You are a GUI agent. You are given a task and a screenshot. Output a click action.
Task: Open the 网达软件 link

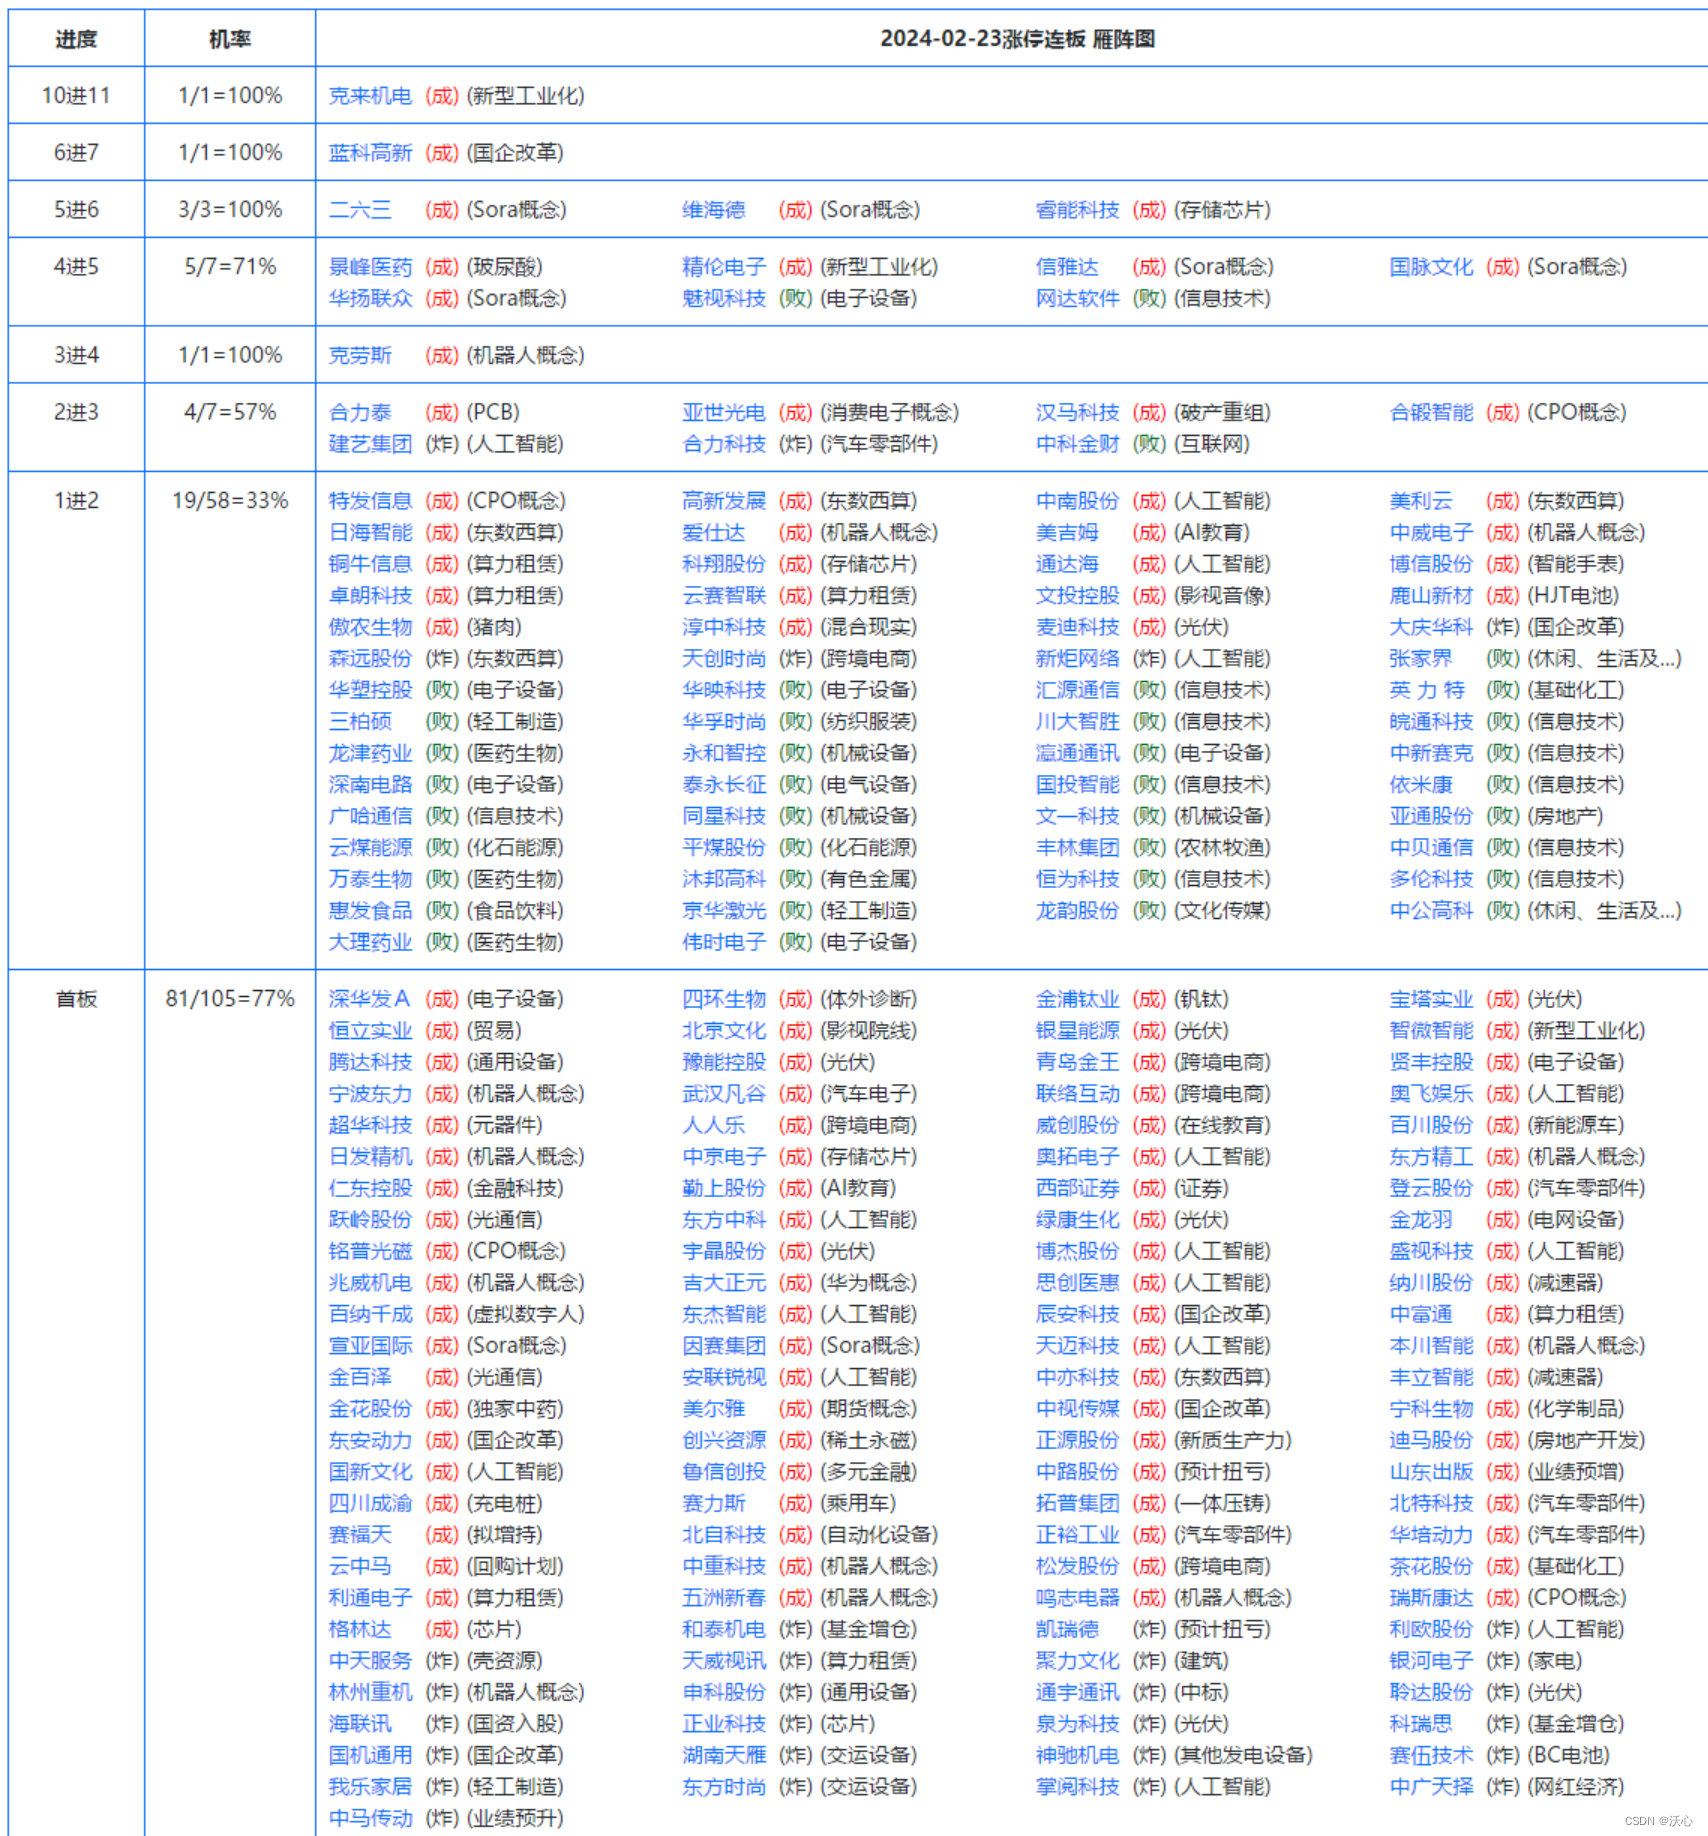[1077, 298]
